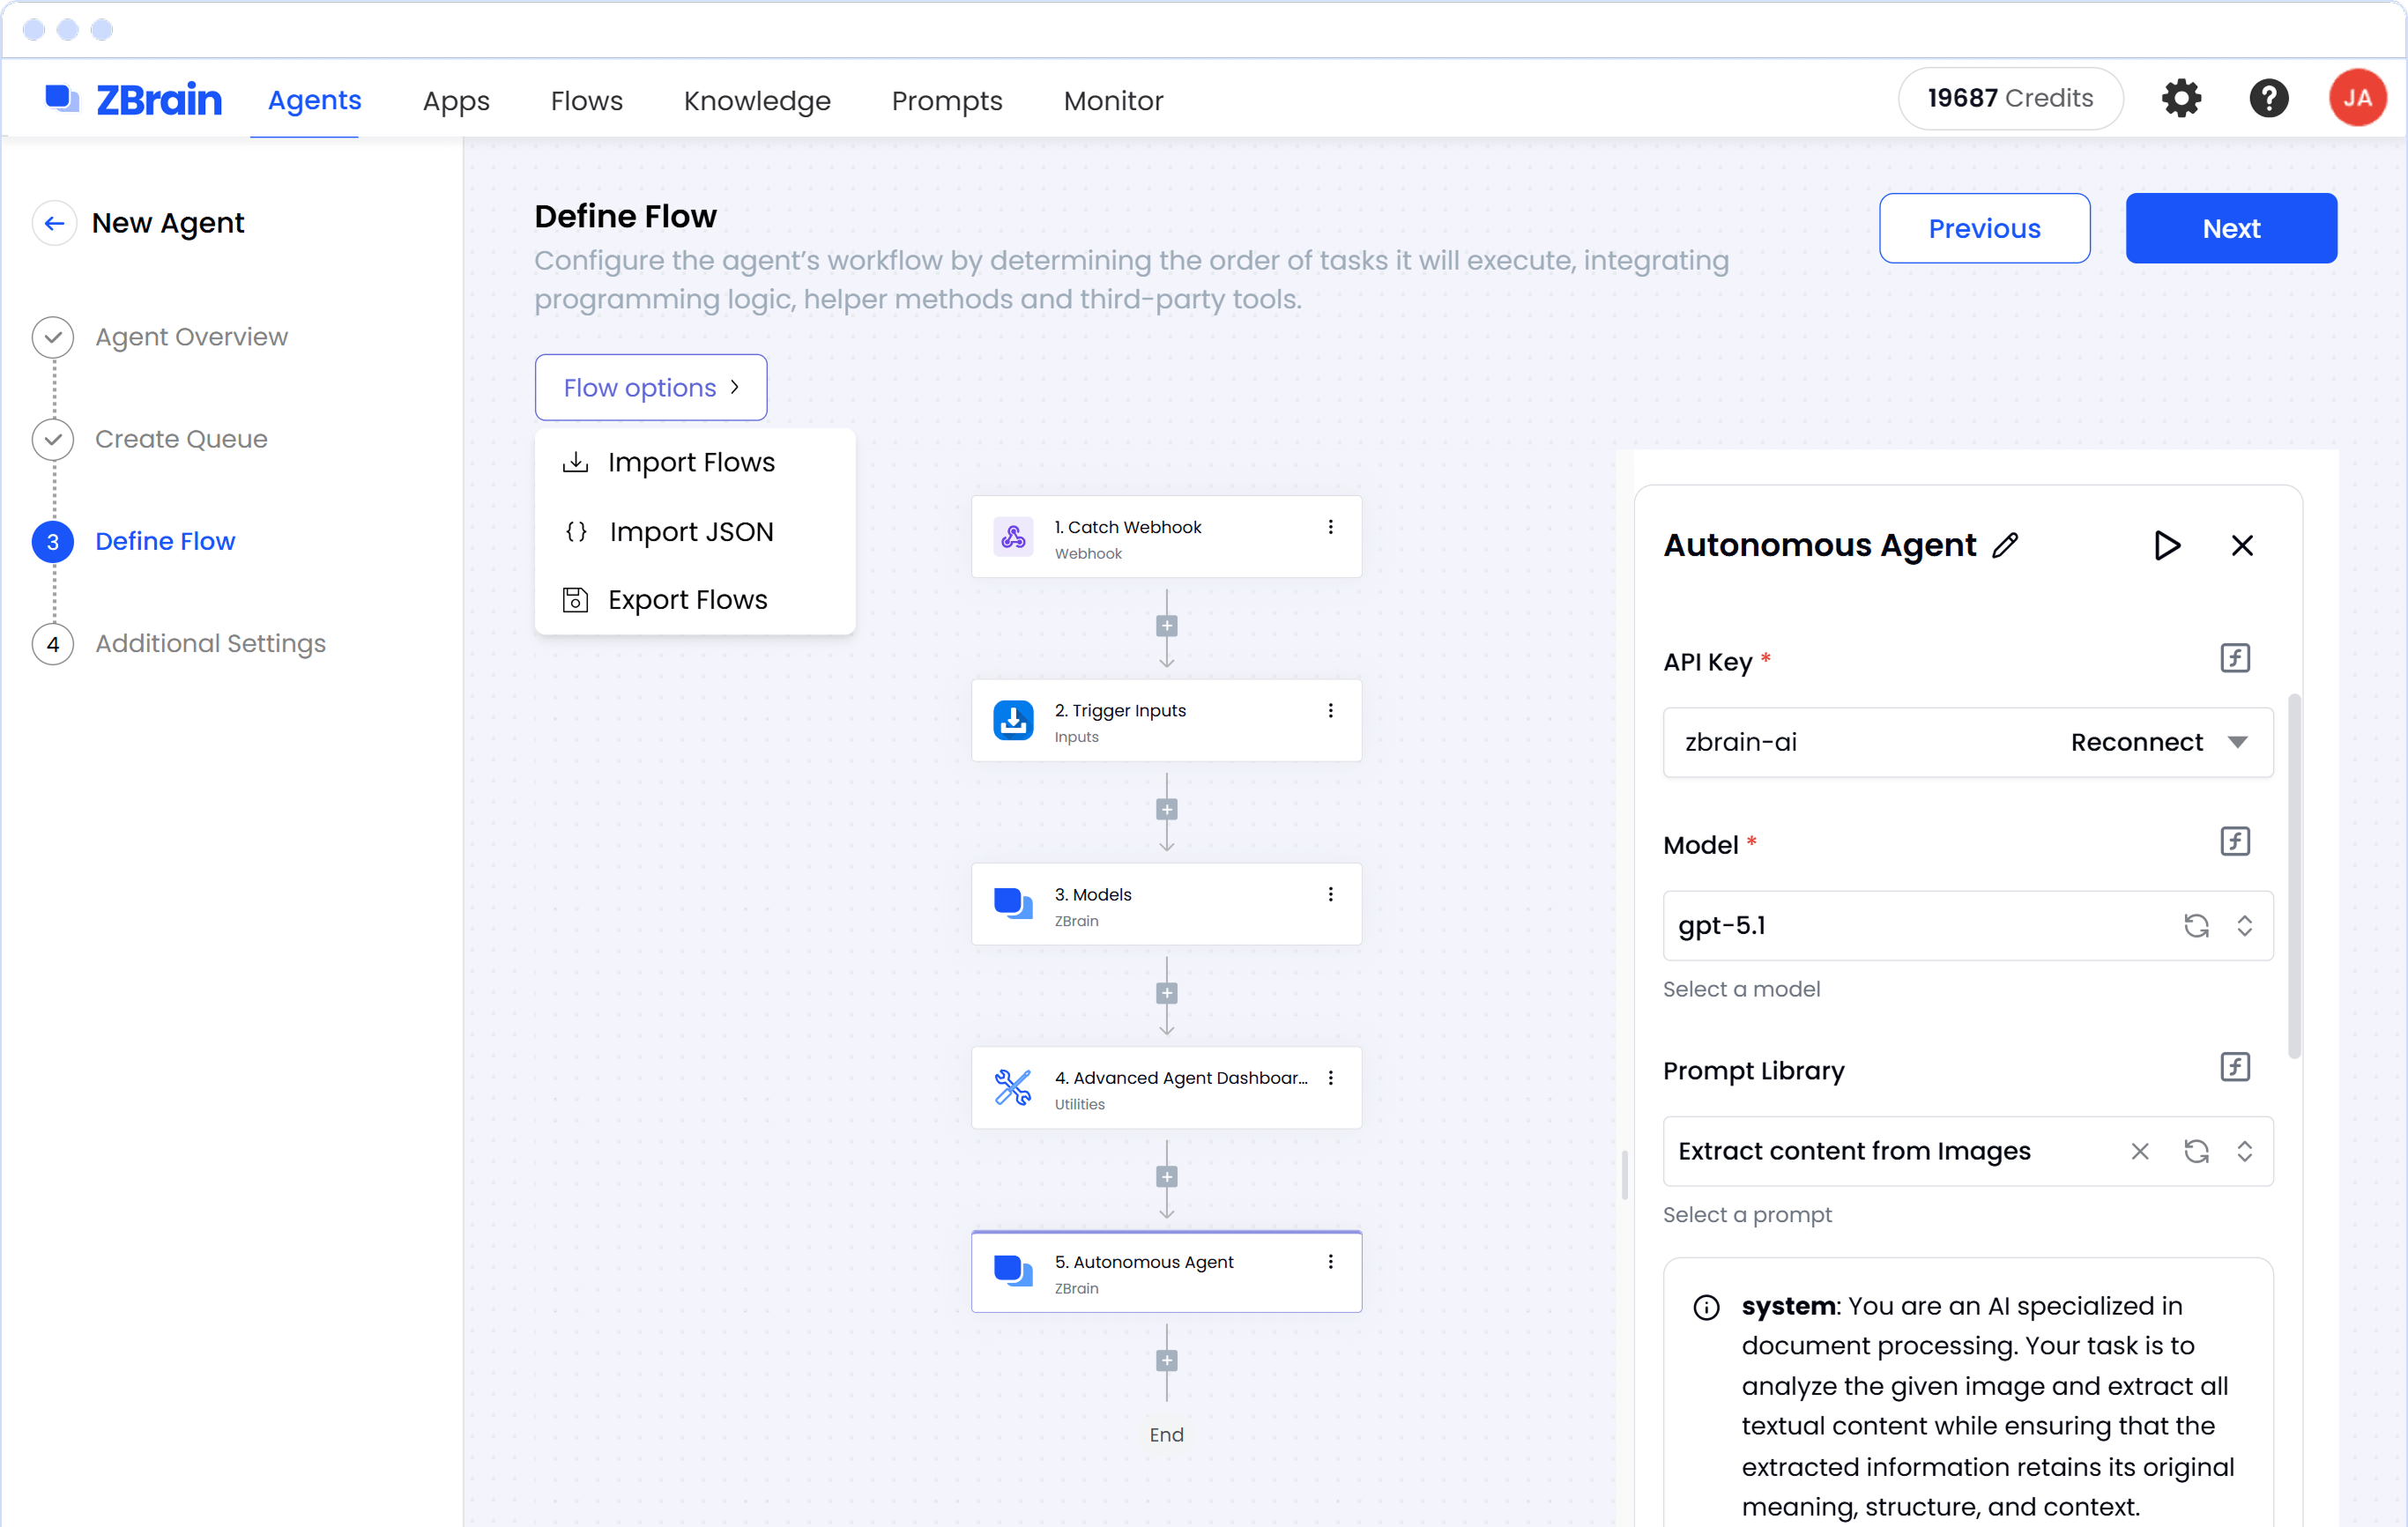Open options menu on Catch Webhook node
Viewport: 2408px width, 1527px height.
[x=1330, y=526]
